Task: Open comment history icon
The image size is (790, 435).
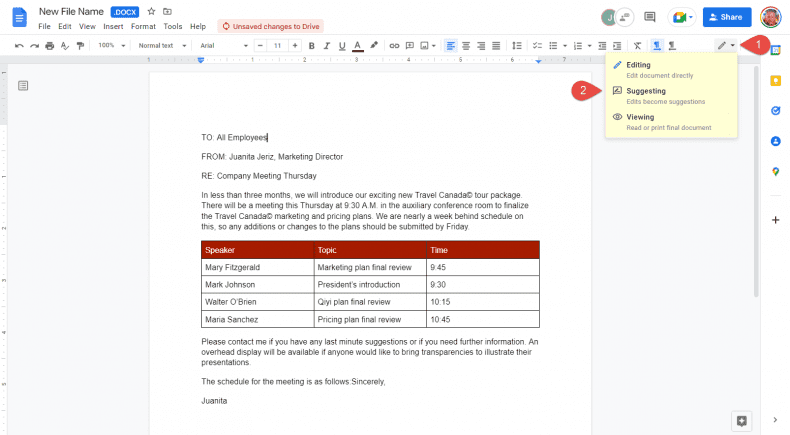Action: coord(650,17)
